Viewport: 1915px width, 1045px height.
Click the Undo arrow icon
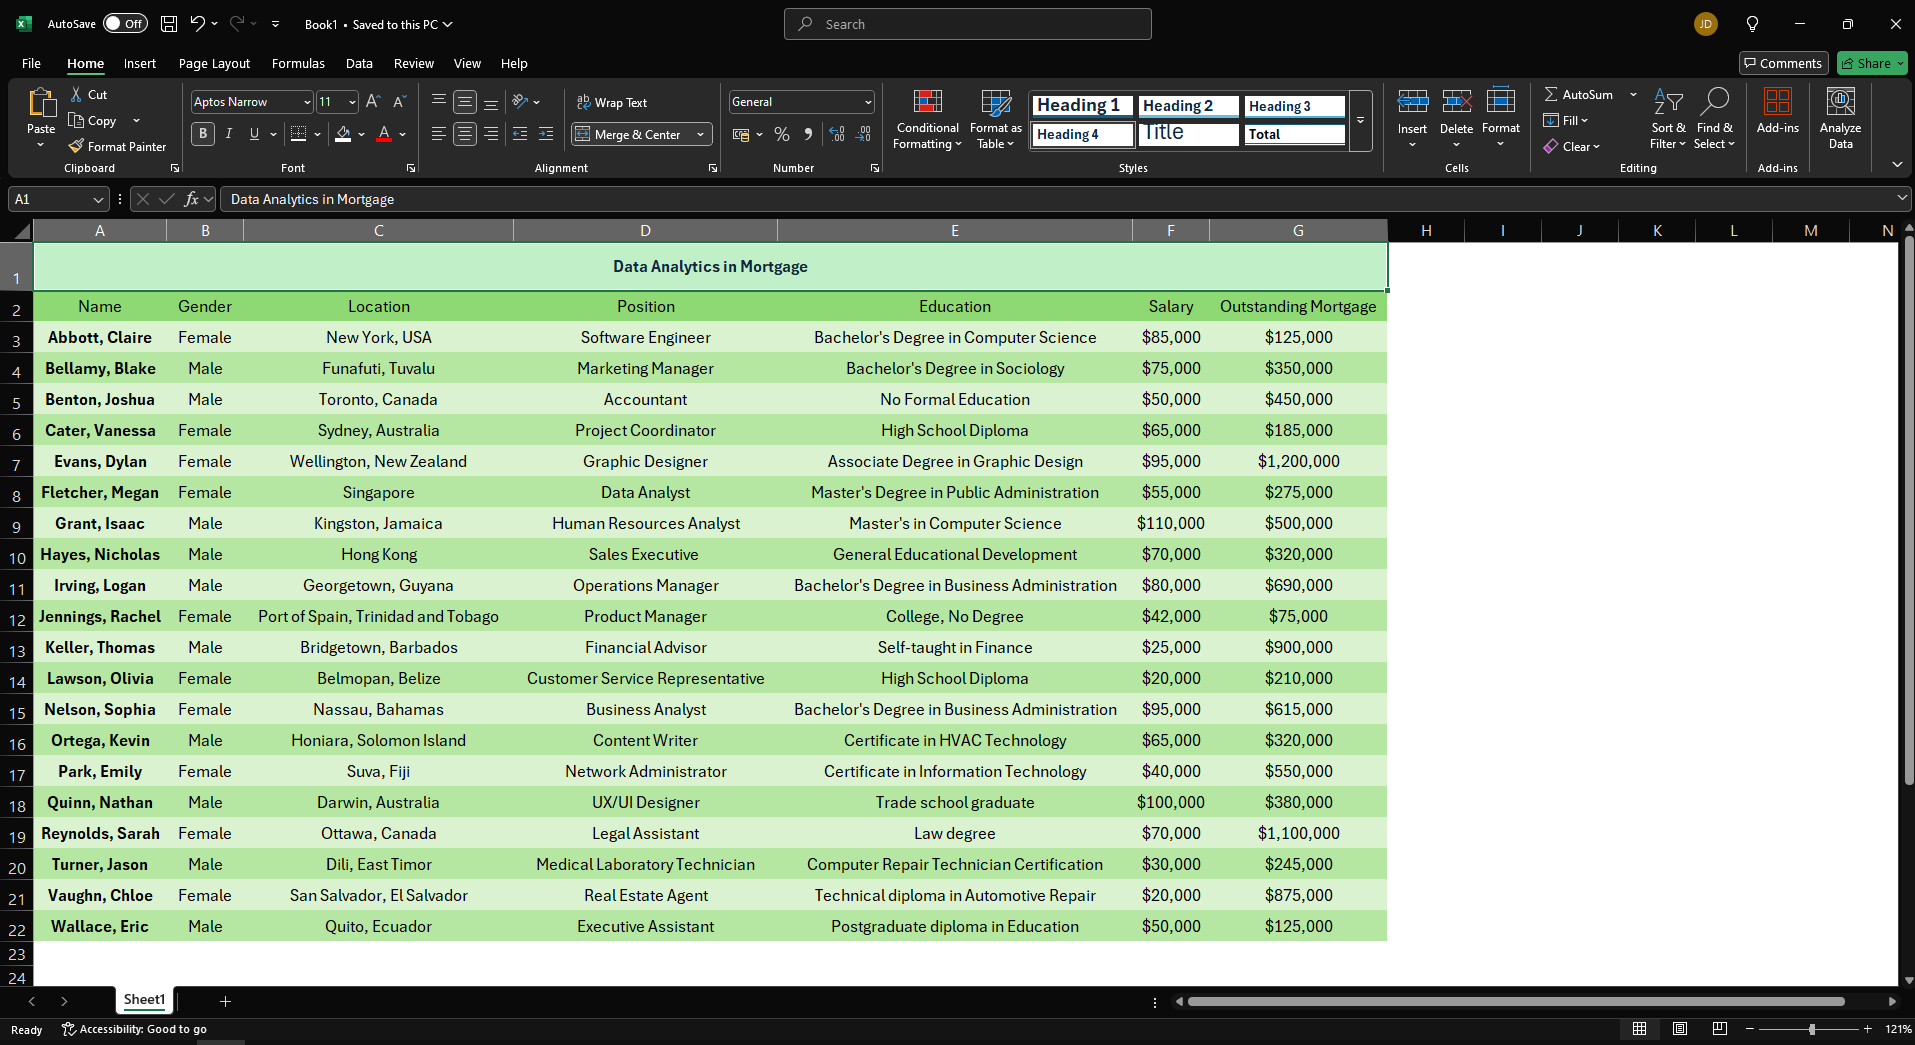[x=198, y=24]
